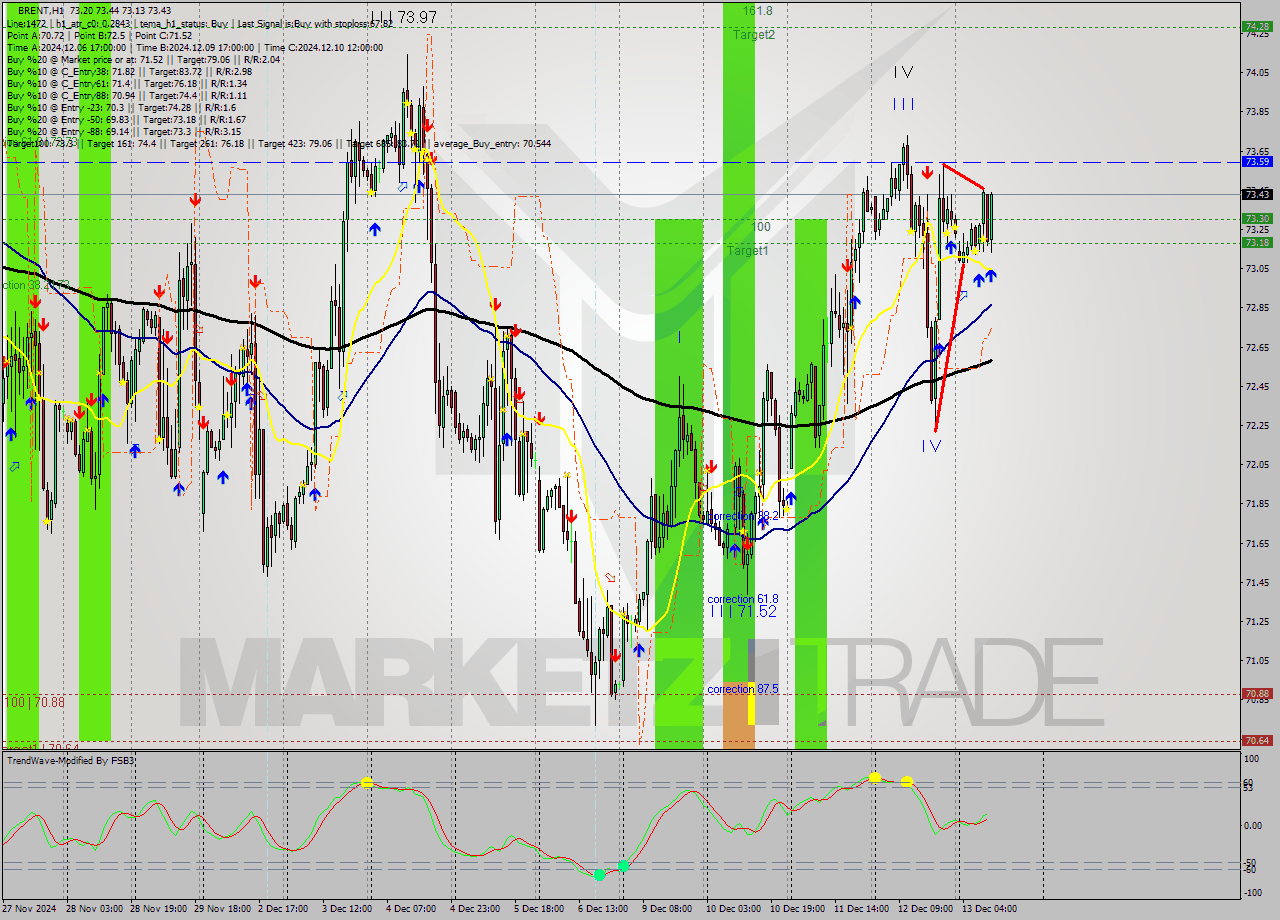Select the 6 Dec 13:00 time label

click(604, 909)
